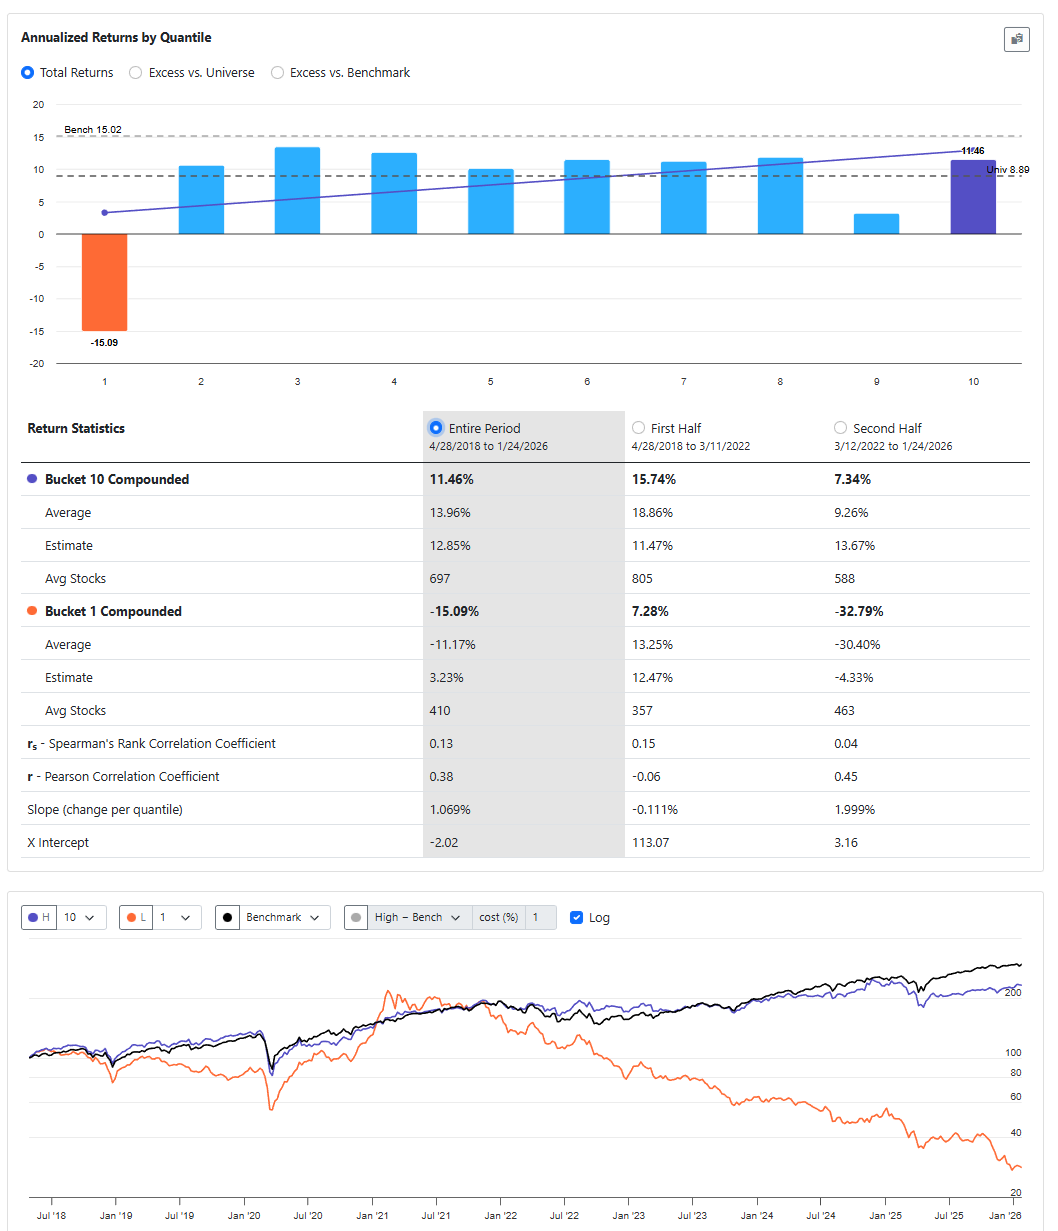
Task: Open the L quantile dropdown showing 1
Action: [x=176, y=917]
